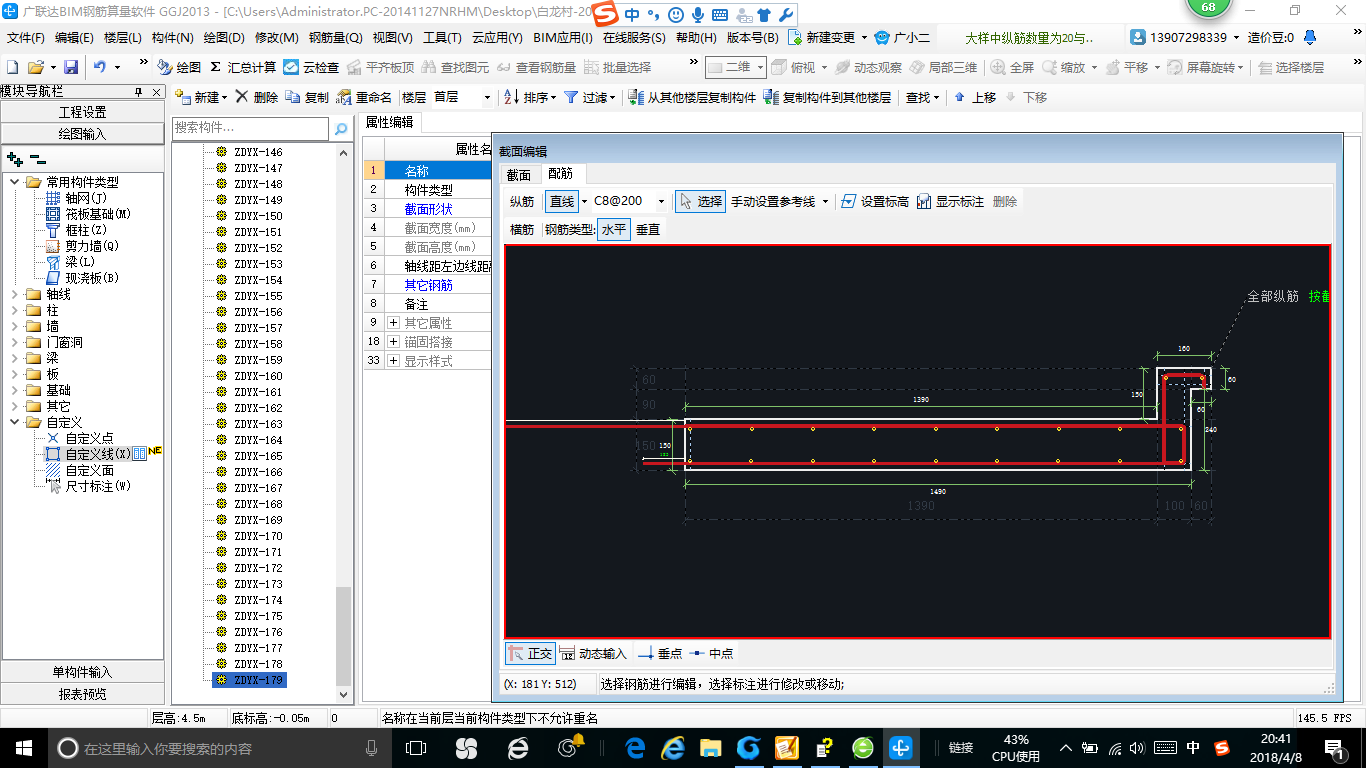Toggle the 直线 line drawing mode

(x=562, y=201)
